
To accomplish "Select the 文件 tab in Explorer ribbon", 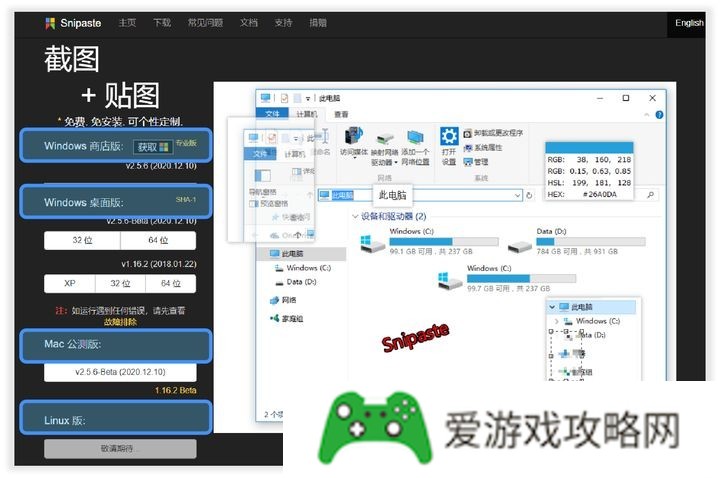I will point(272,114).
